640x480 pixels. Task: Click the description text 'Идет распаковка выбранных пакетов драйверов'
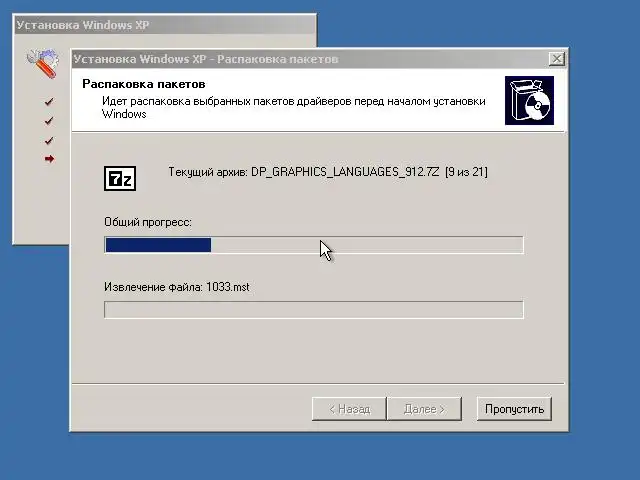tap(227, 101)
